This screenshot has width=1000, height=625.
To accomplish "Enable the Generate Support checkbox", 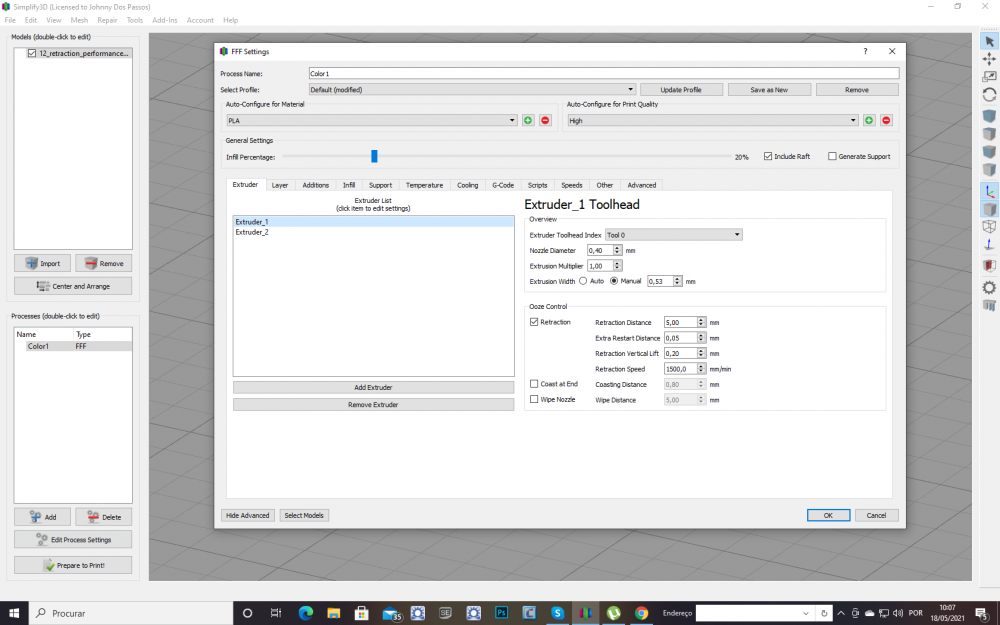I will [832, 156].
